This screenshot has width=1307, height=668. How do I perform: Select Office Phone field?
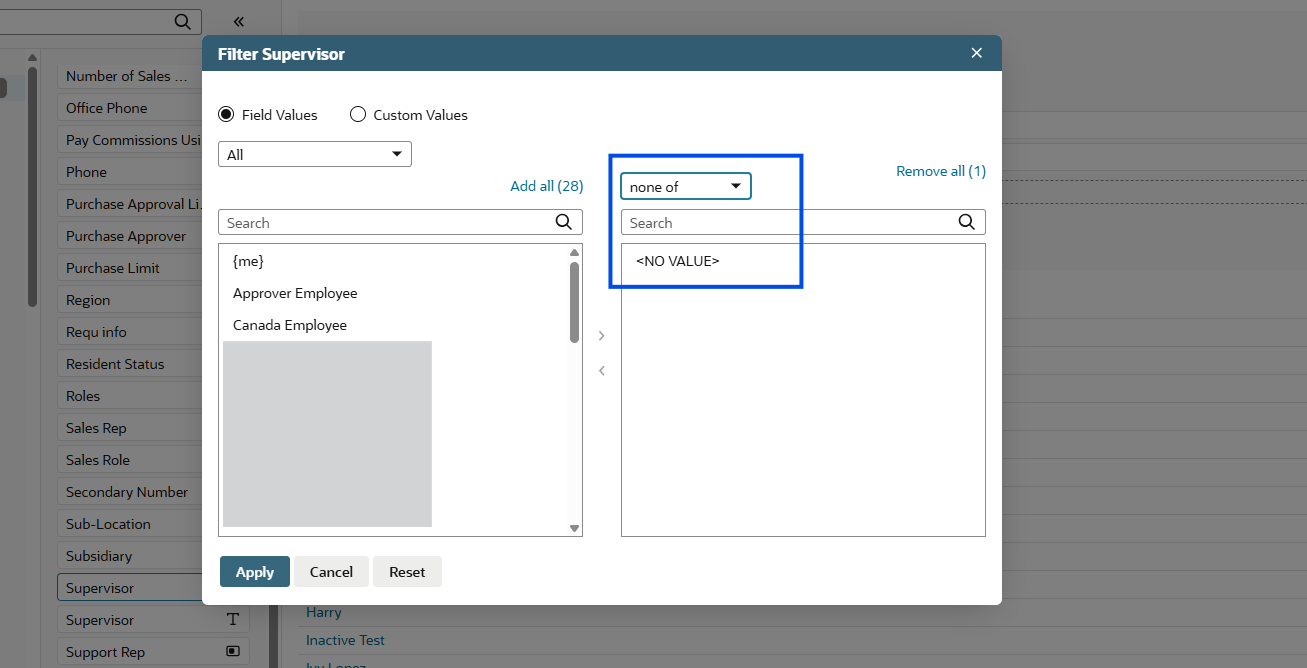pyautogui.click(x=130, y=108)
